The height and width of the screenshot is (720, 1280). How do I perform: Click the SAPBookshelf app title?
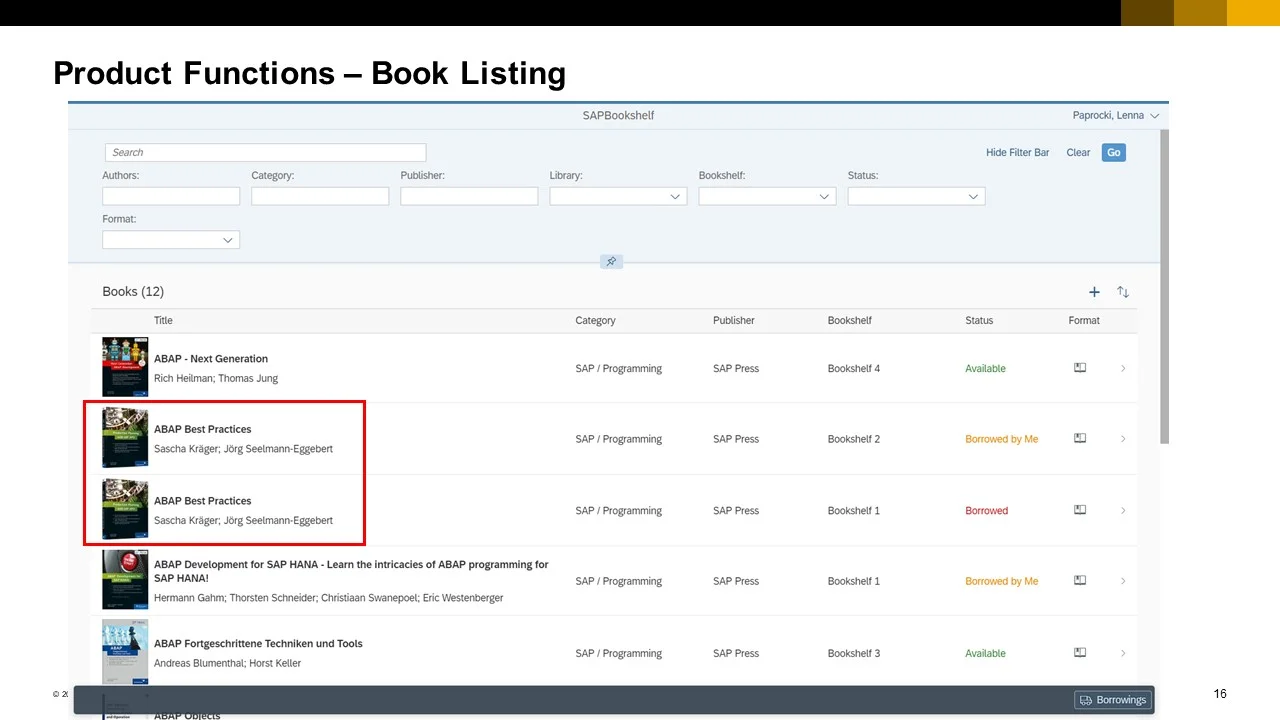pos(618,115)
